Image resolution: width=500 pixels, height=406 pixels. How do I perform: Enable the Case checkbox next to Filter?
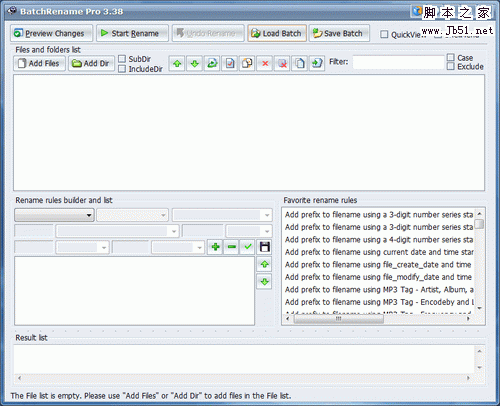(451, 57)
